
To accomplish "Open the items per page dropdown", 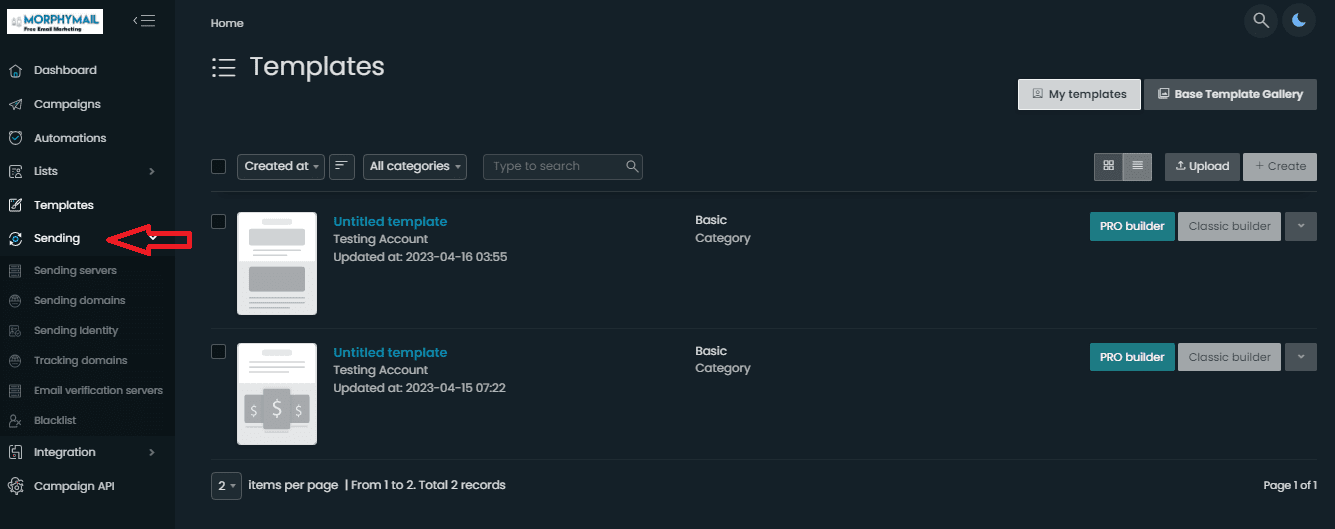I will 227,486.
